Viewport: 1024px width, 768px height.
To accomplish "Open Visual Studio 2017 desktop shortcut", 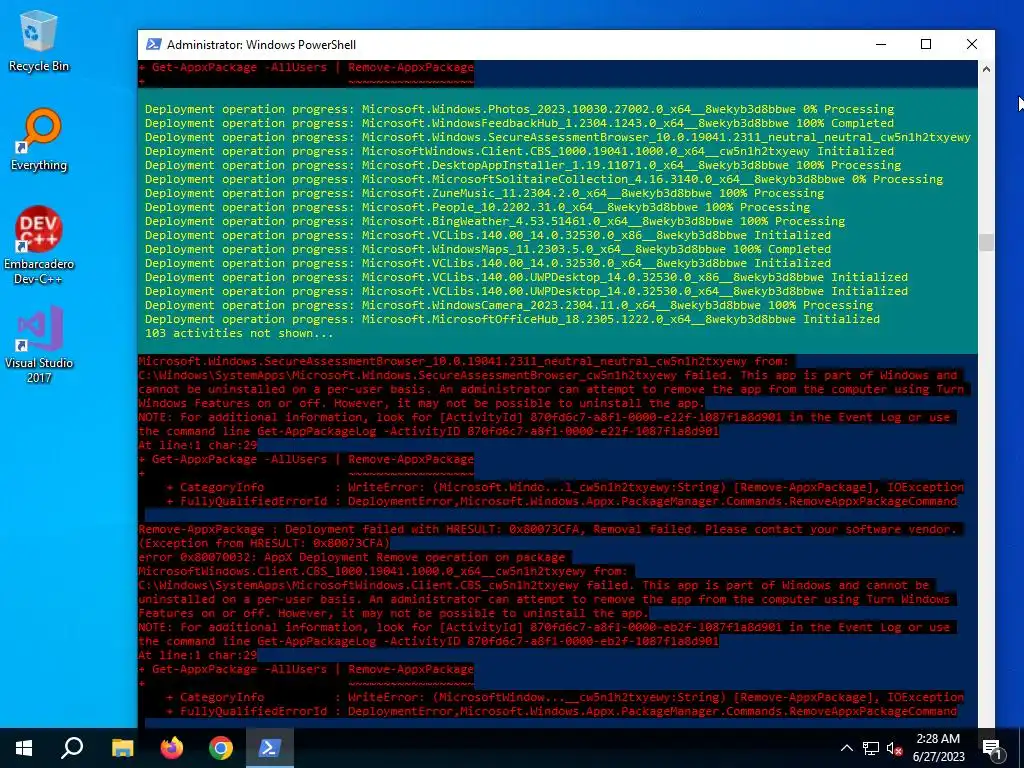I will [x=39, y=344].
